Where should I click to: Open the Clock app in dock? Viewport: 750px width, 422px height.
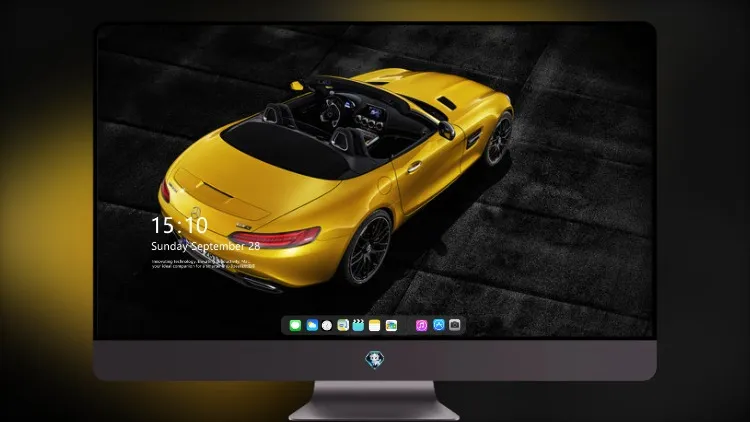(x=327, y=325)
